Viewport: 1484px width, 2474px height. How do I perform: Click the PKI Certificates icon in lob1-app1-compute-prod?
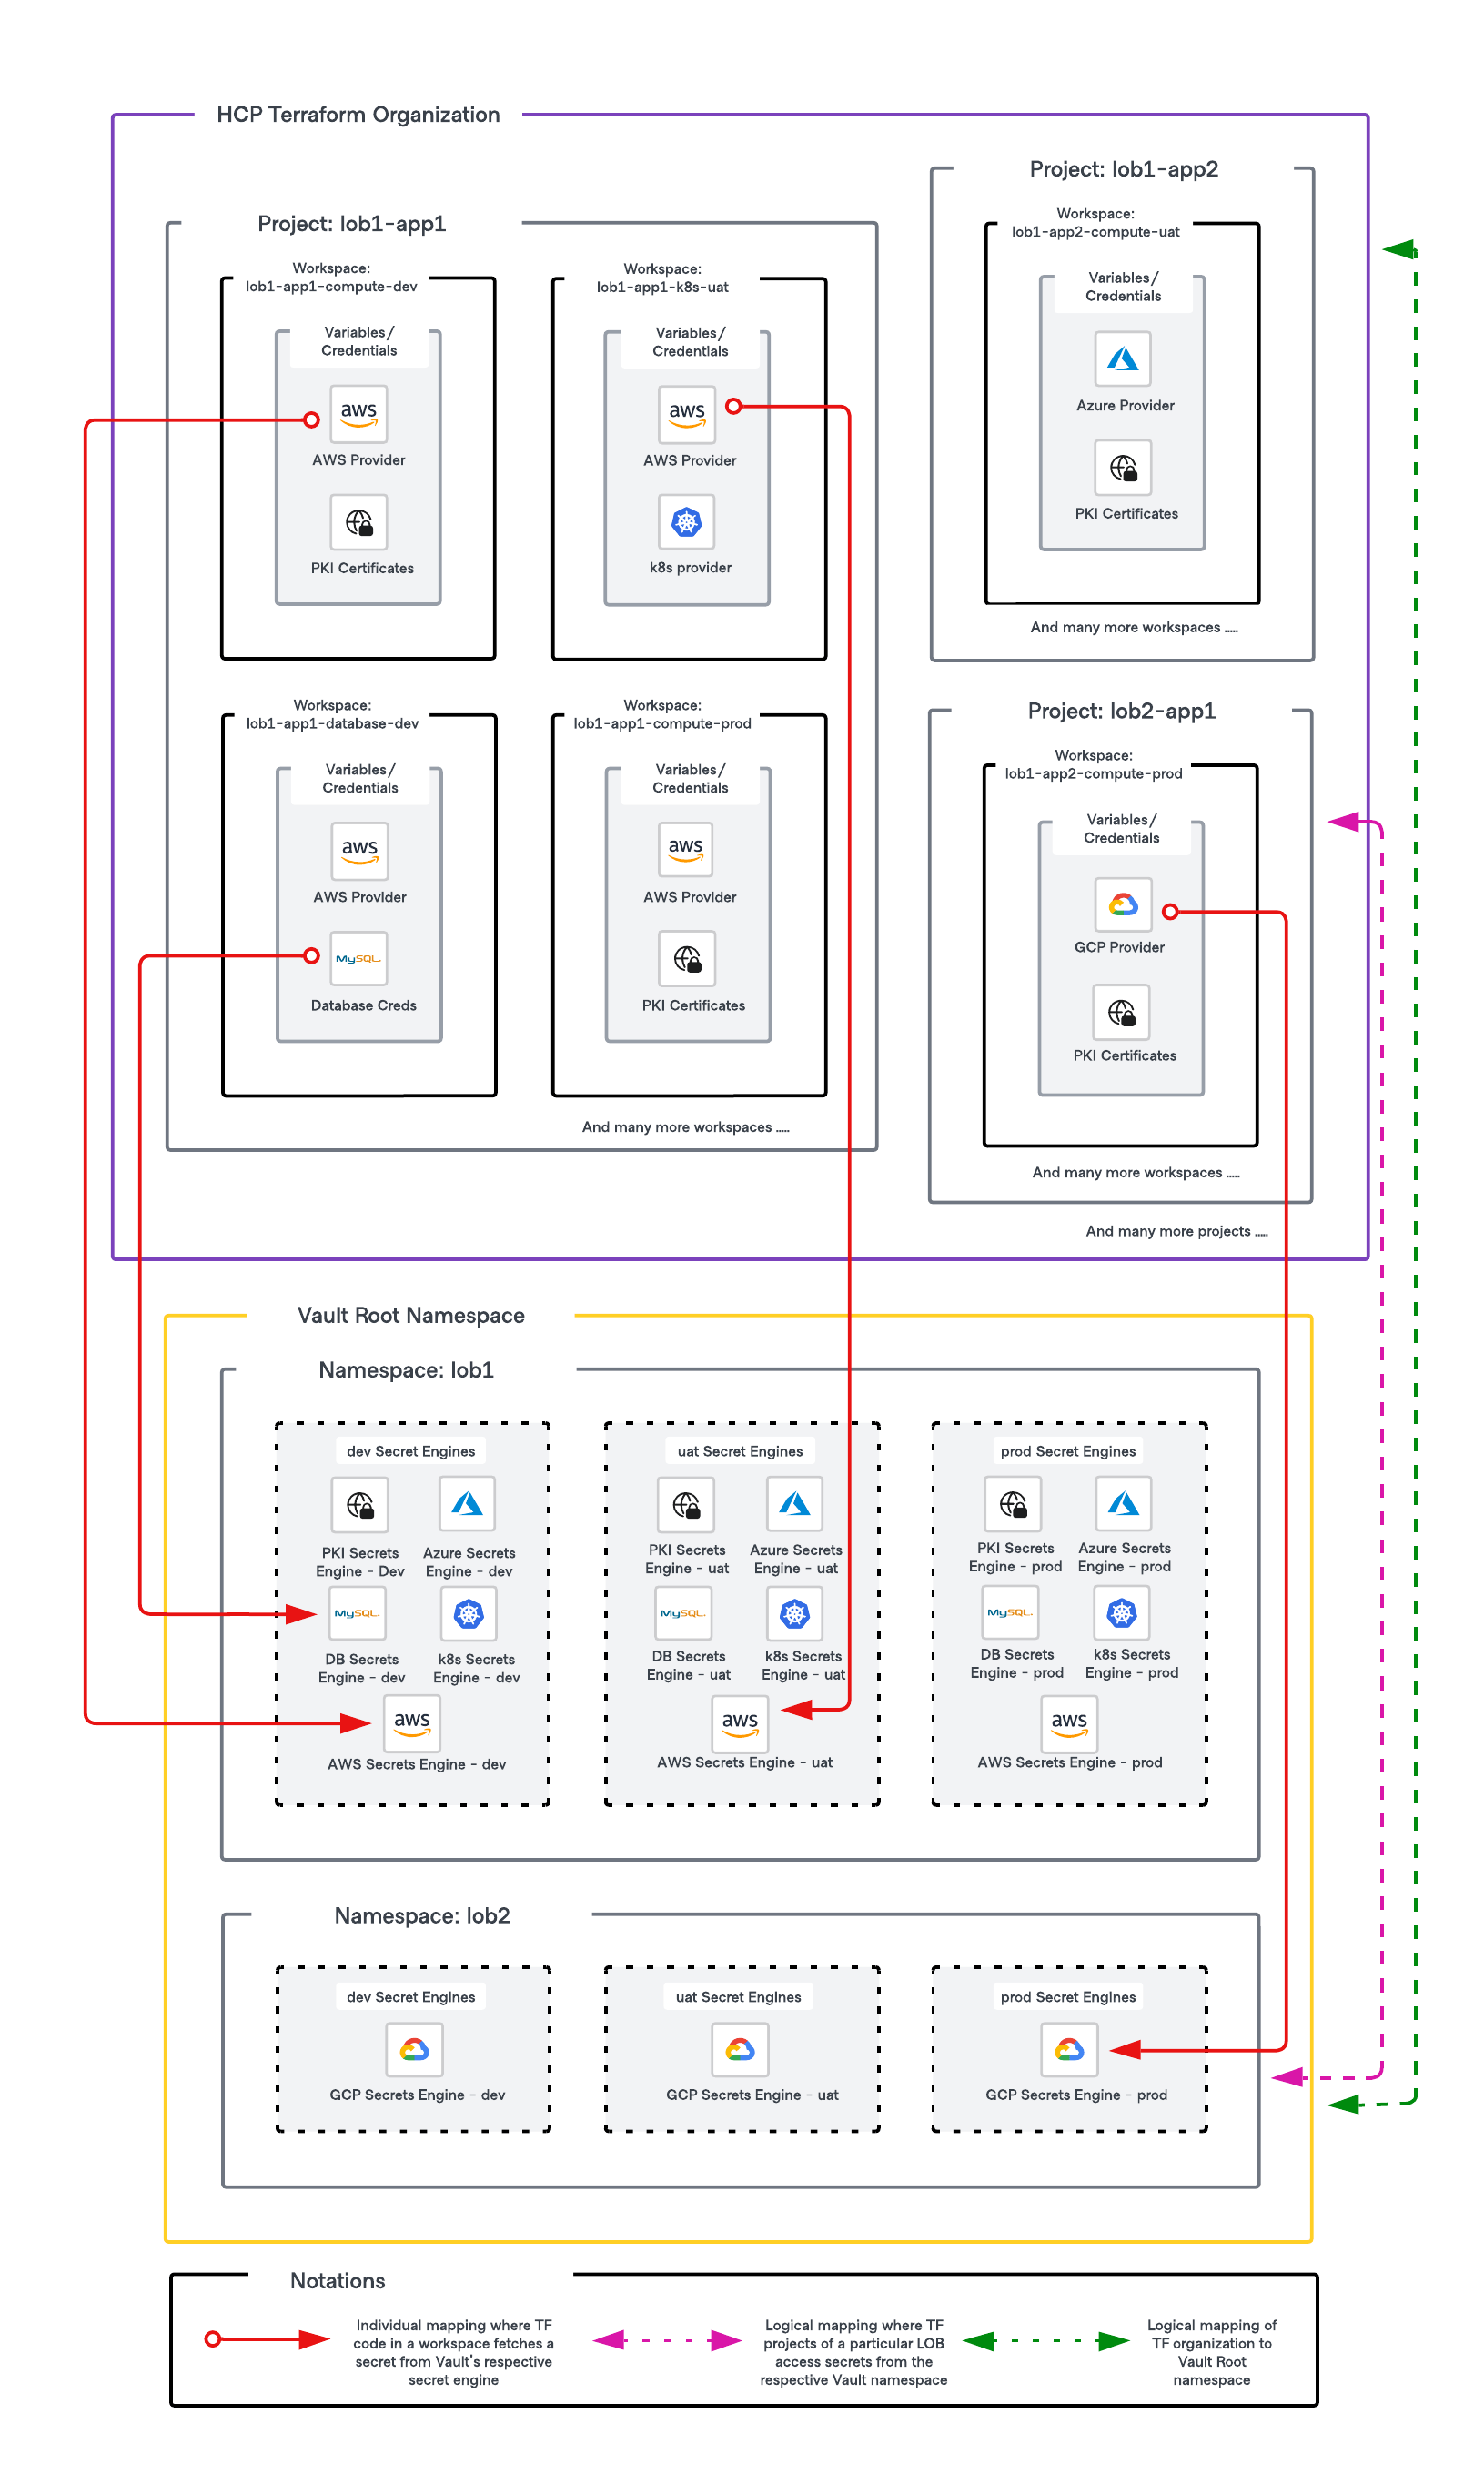pos(686,958)
